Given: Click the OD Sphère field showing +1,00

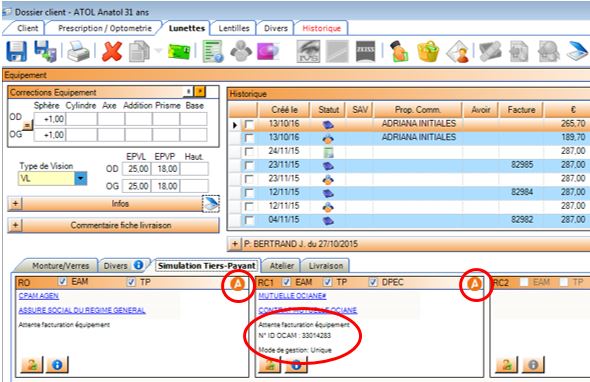Looking at the screenshot, I should [49, 119].
